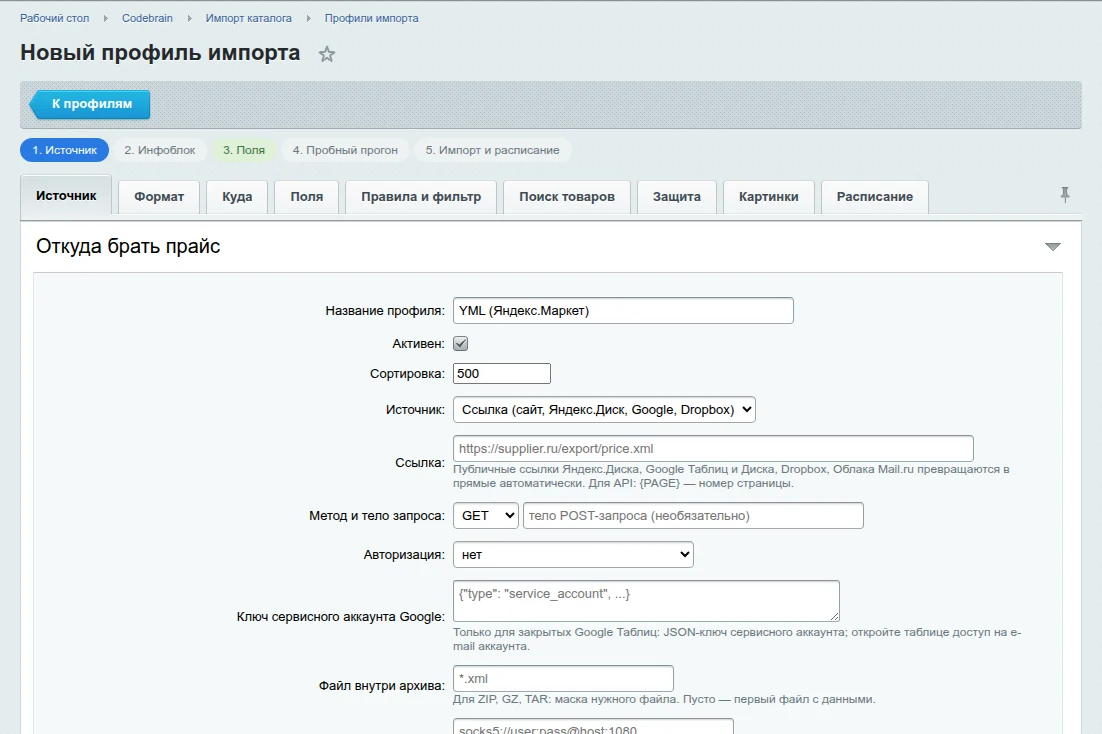Viewport: 1102px width, 734px height.
Task: Go to step "4. Пробный прогон"
Action: tap(345, 150)
